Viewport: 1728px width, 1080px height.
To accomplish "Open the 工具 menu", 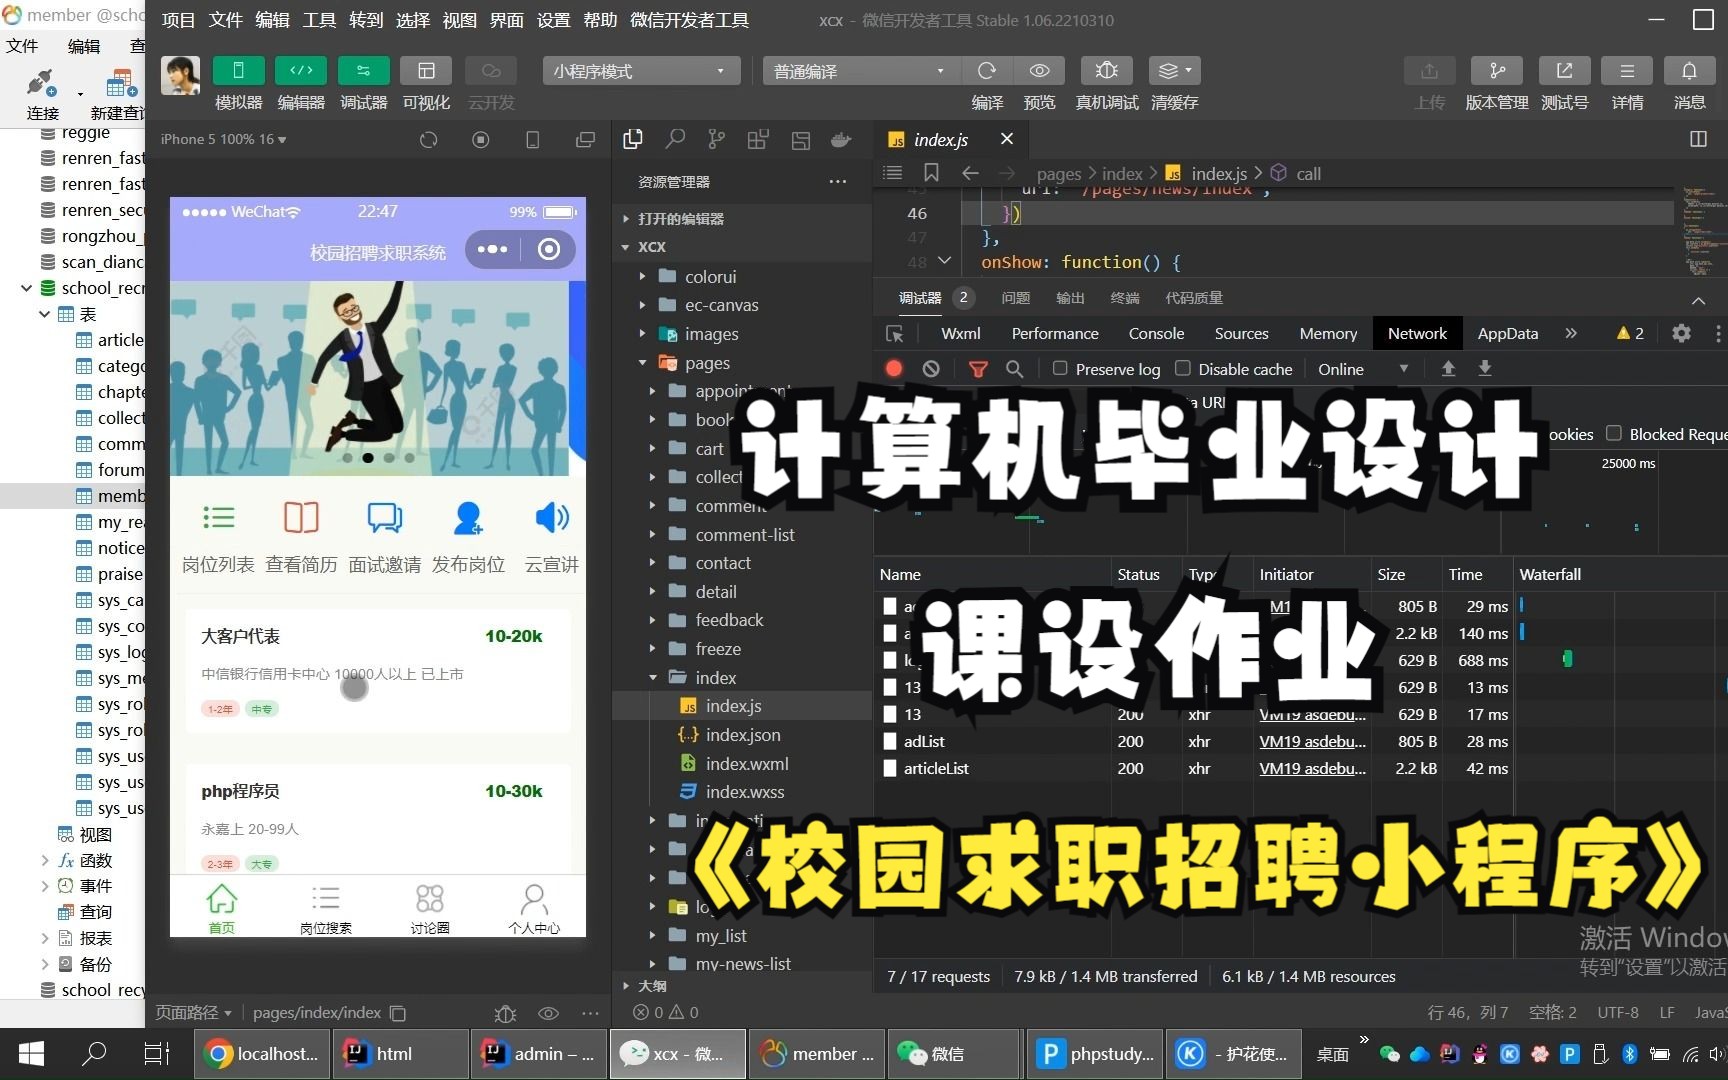I will tap(319, 19).
